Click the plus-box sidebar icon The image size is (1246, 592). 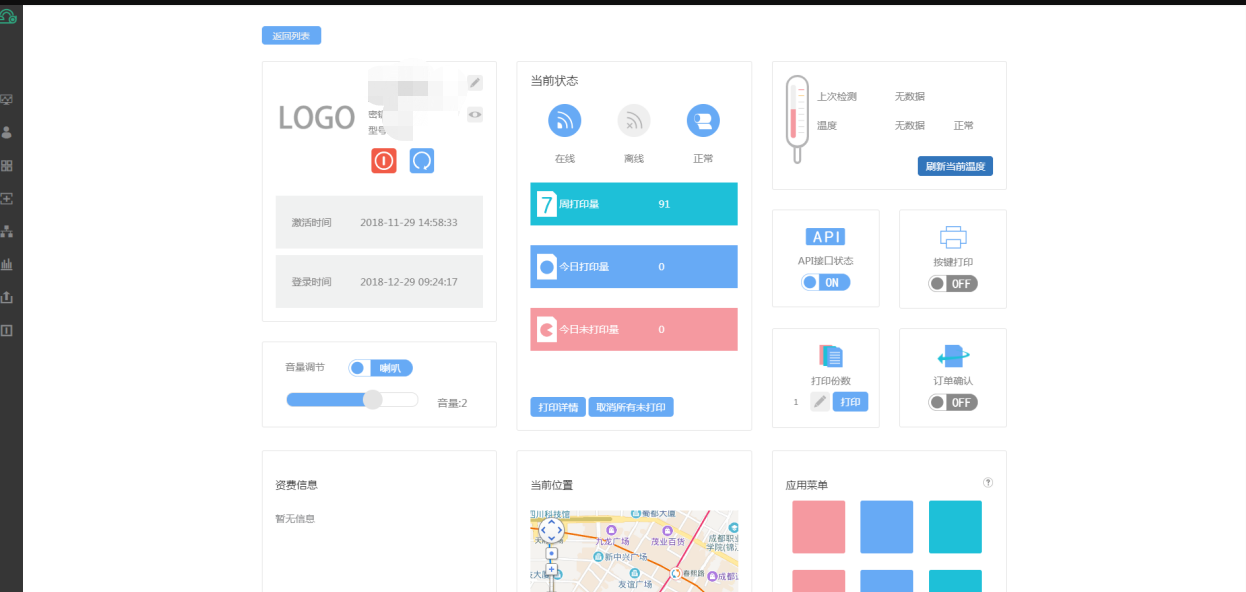pyautogui.click(x=7, y=199)
